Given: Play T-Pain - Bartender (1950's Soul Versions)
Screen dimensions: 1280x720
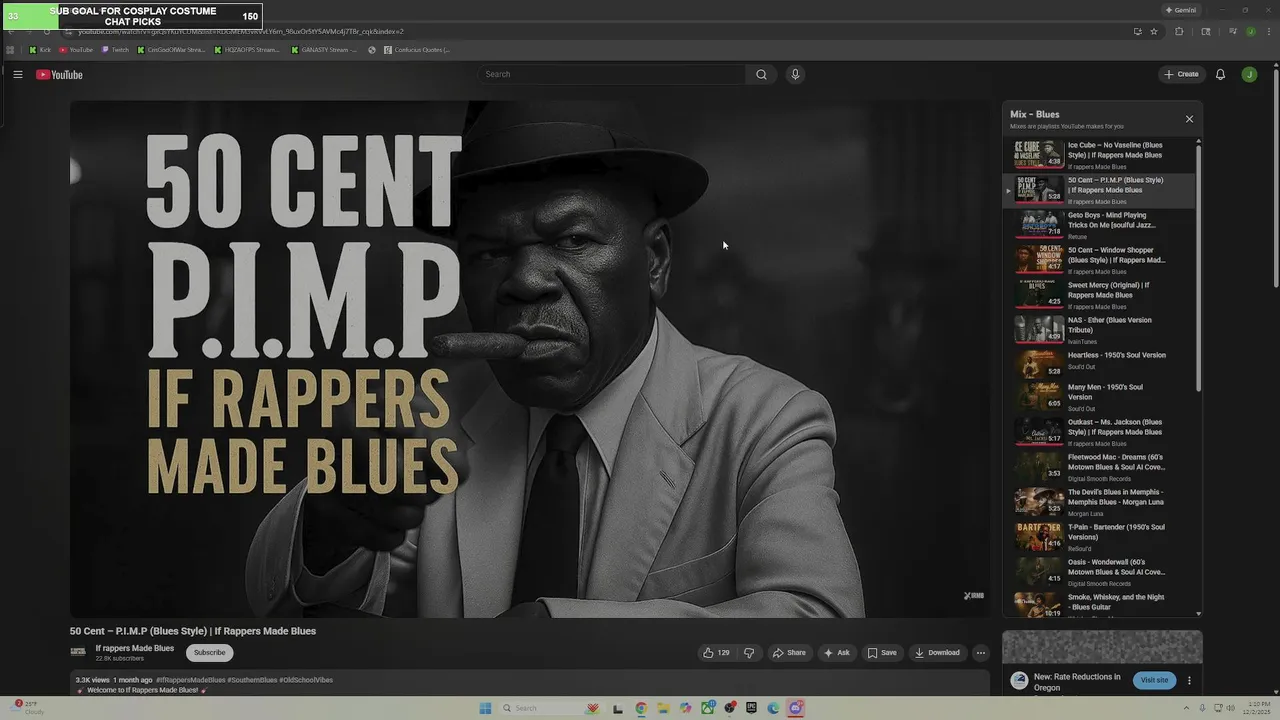Looking at the screenshot, I should pos(1099,537).
